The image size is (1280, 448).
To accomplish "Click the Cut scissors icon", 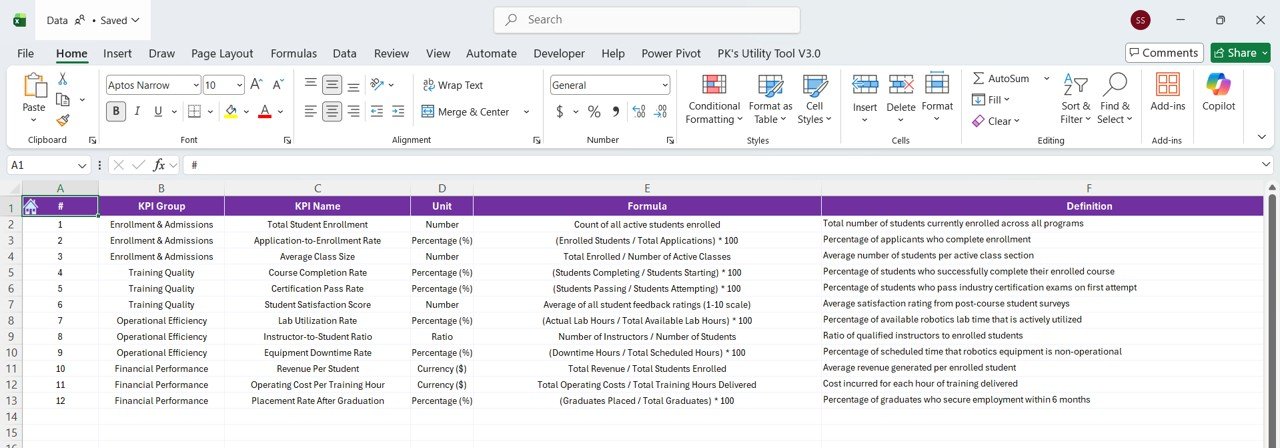I will pyautogui.click(x=63, y=79).
